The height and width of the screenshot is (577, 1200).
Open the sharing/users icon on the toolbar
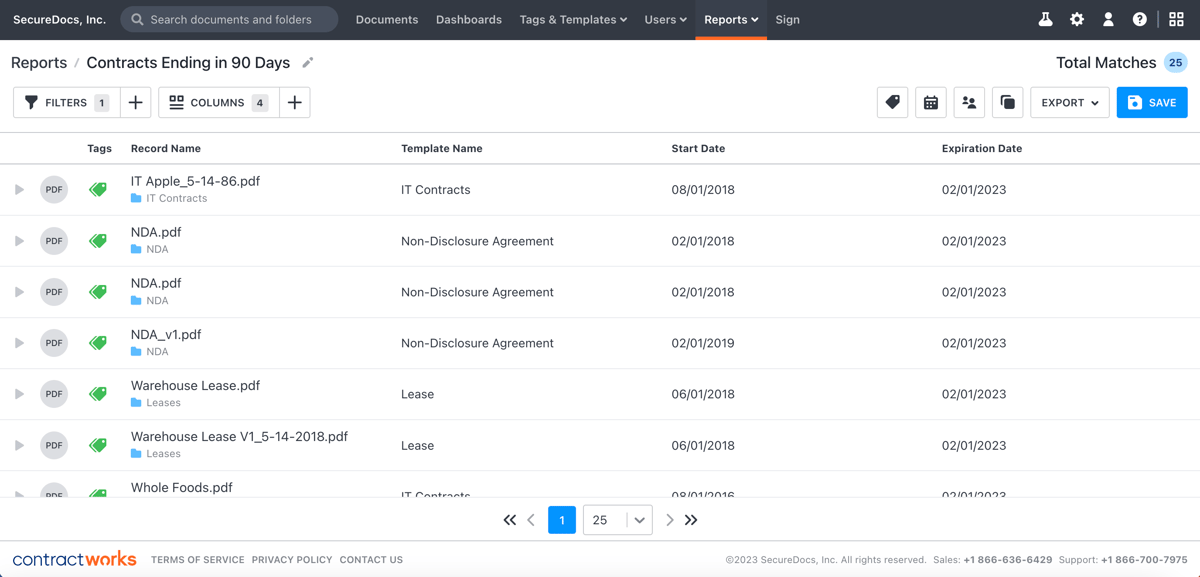pos(969,102)
